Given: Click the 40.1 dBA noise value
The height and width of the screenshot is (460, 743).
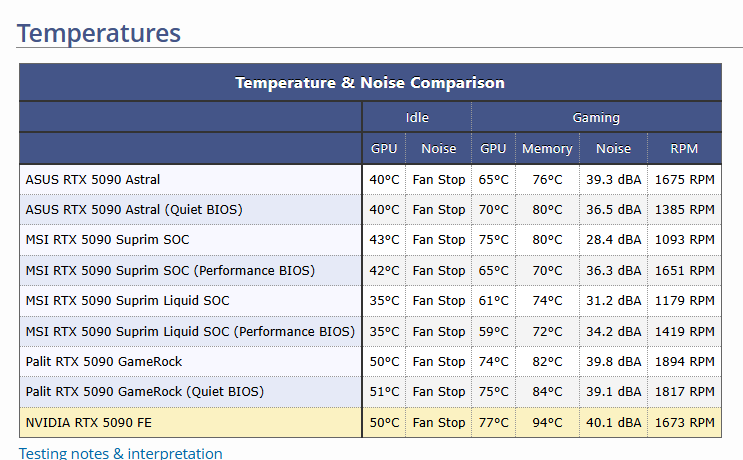Looking at the screenshot, I should click(613, 422).
